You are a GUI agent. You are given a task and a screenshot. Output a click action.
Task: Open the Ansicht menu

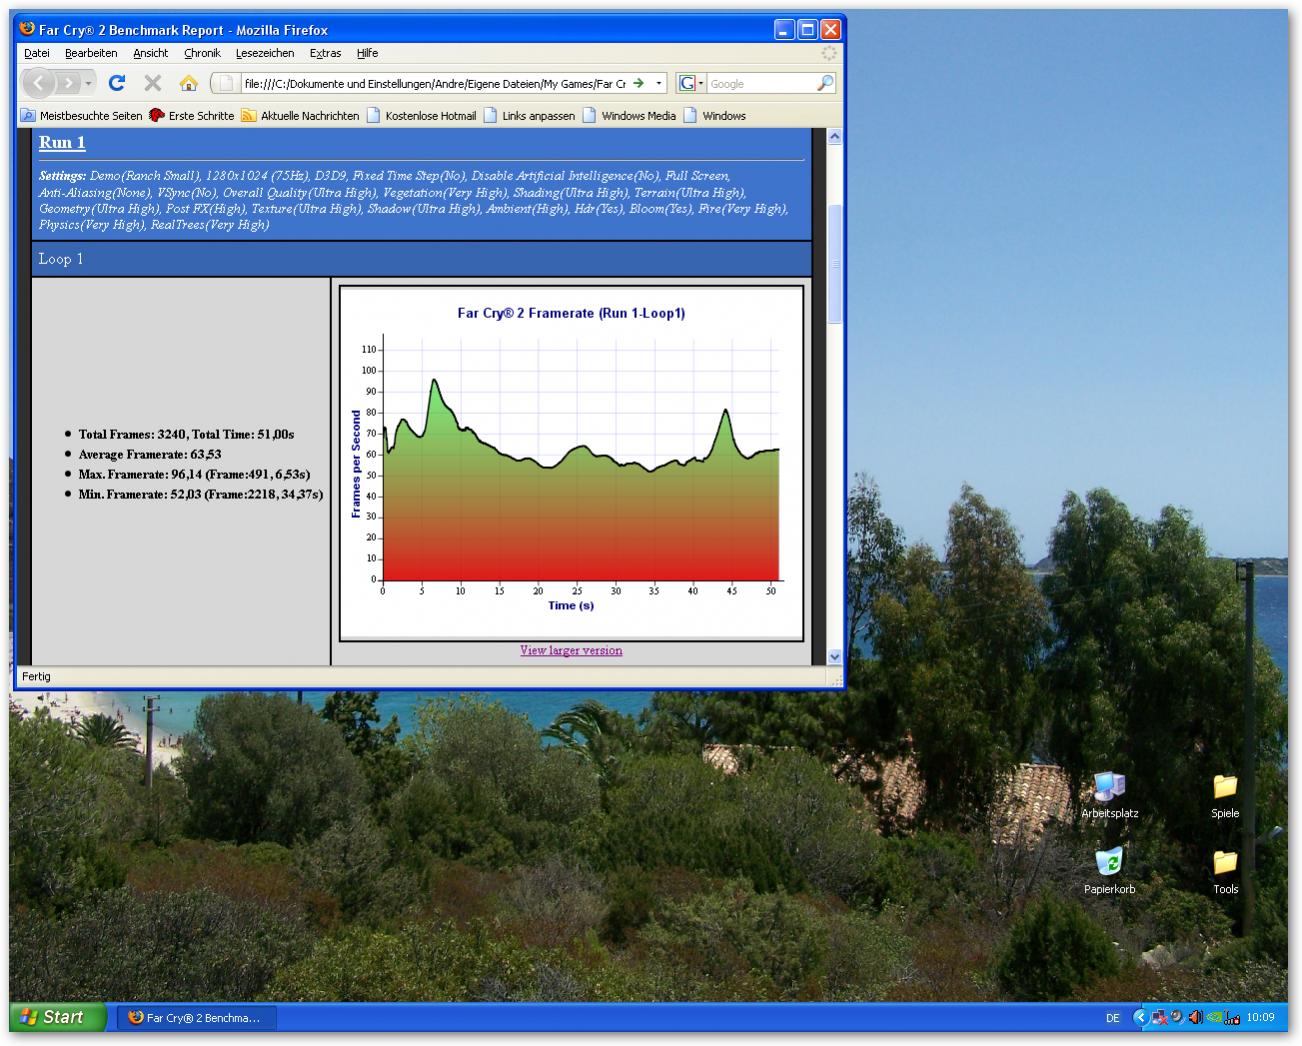tap(151, 53)
